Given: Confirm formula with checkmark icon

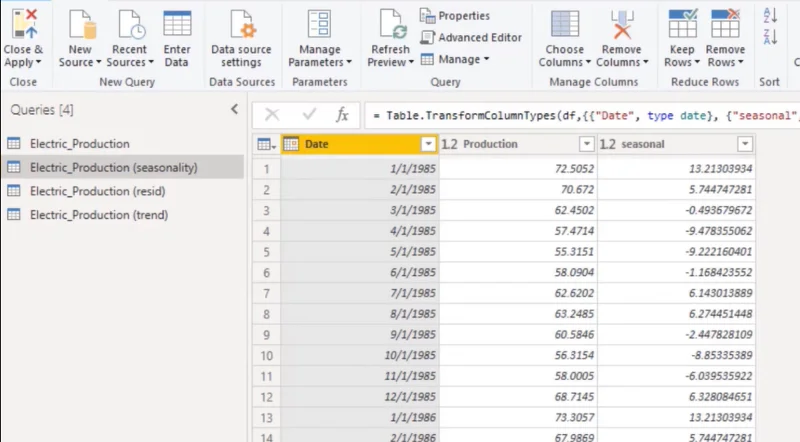Looking at the screenshot, I should pos(309,114).
